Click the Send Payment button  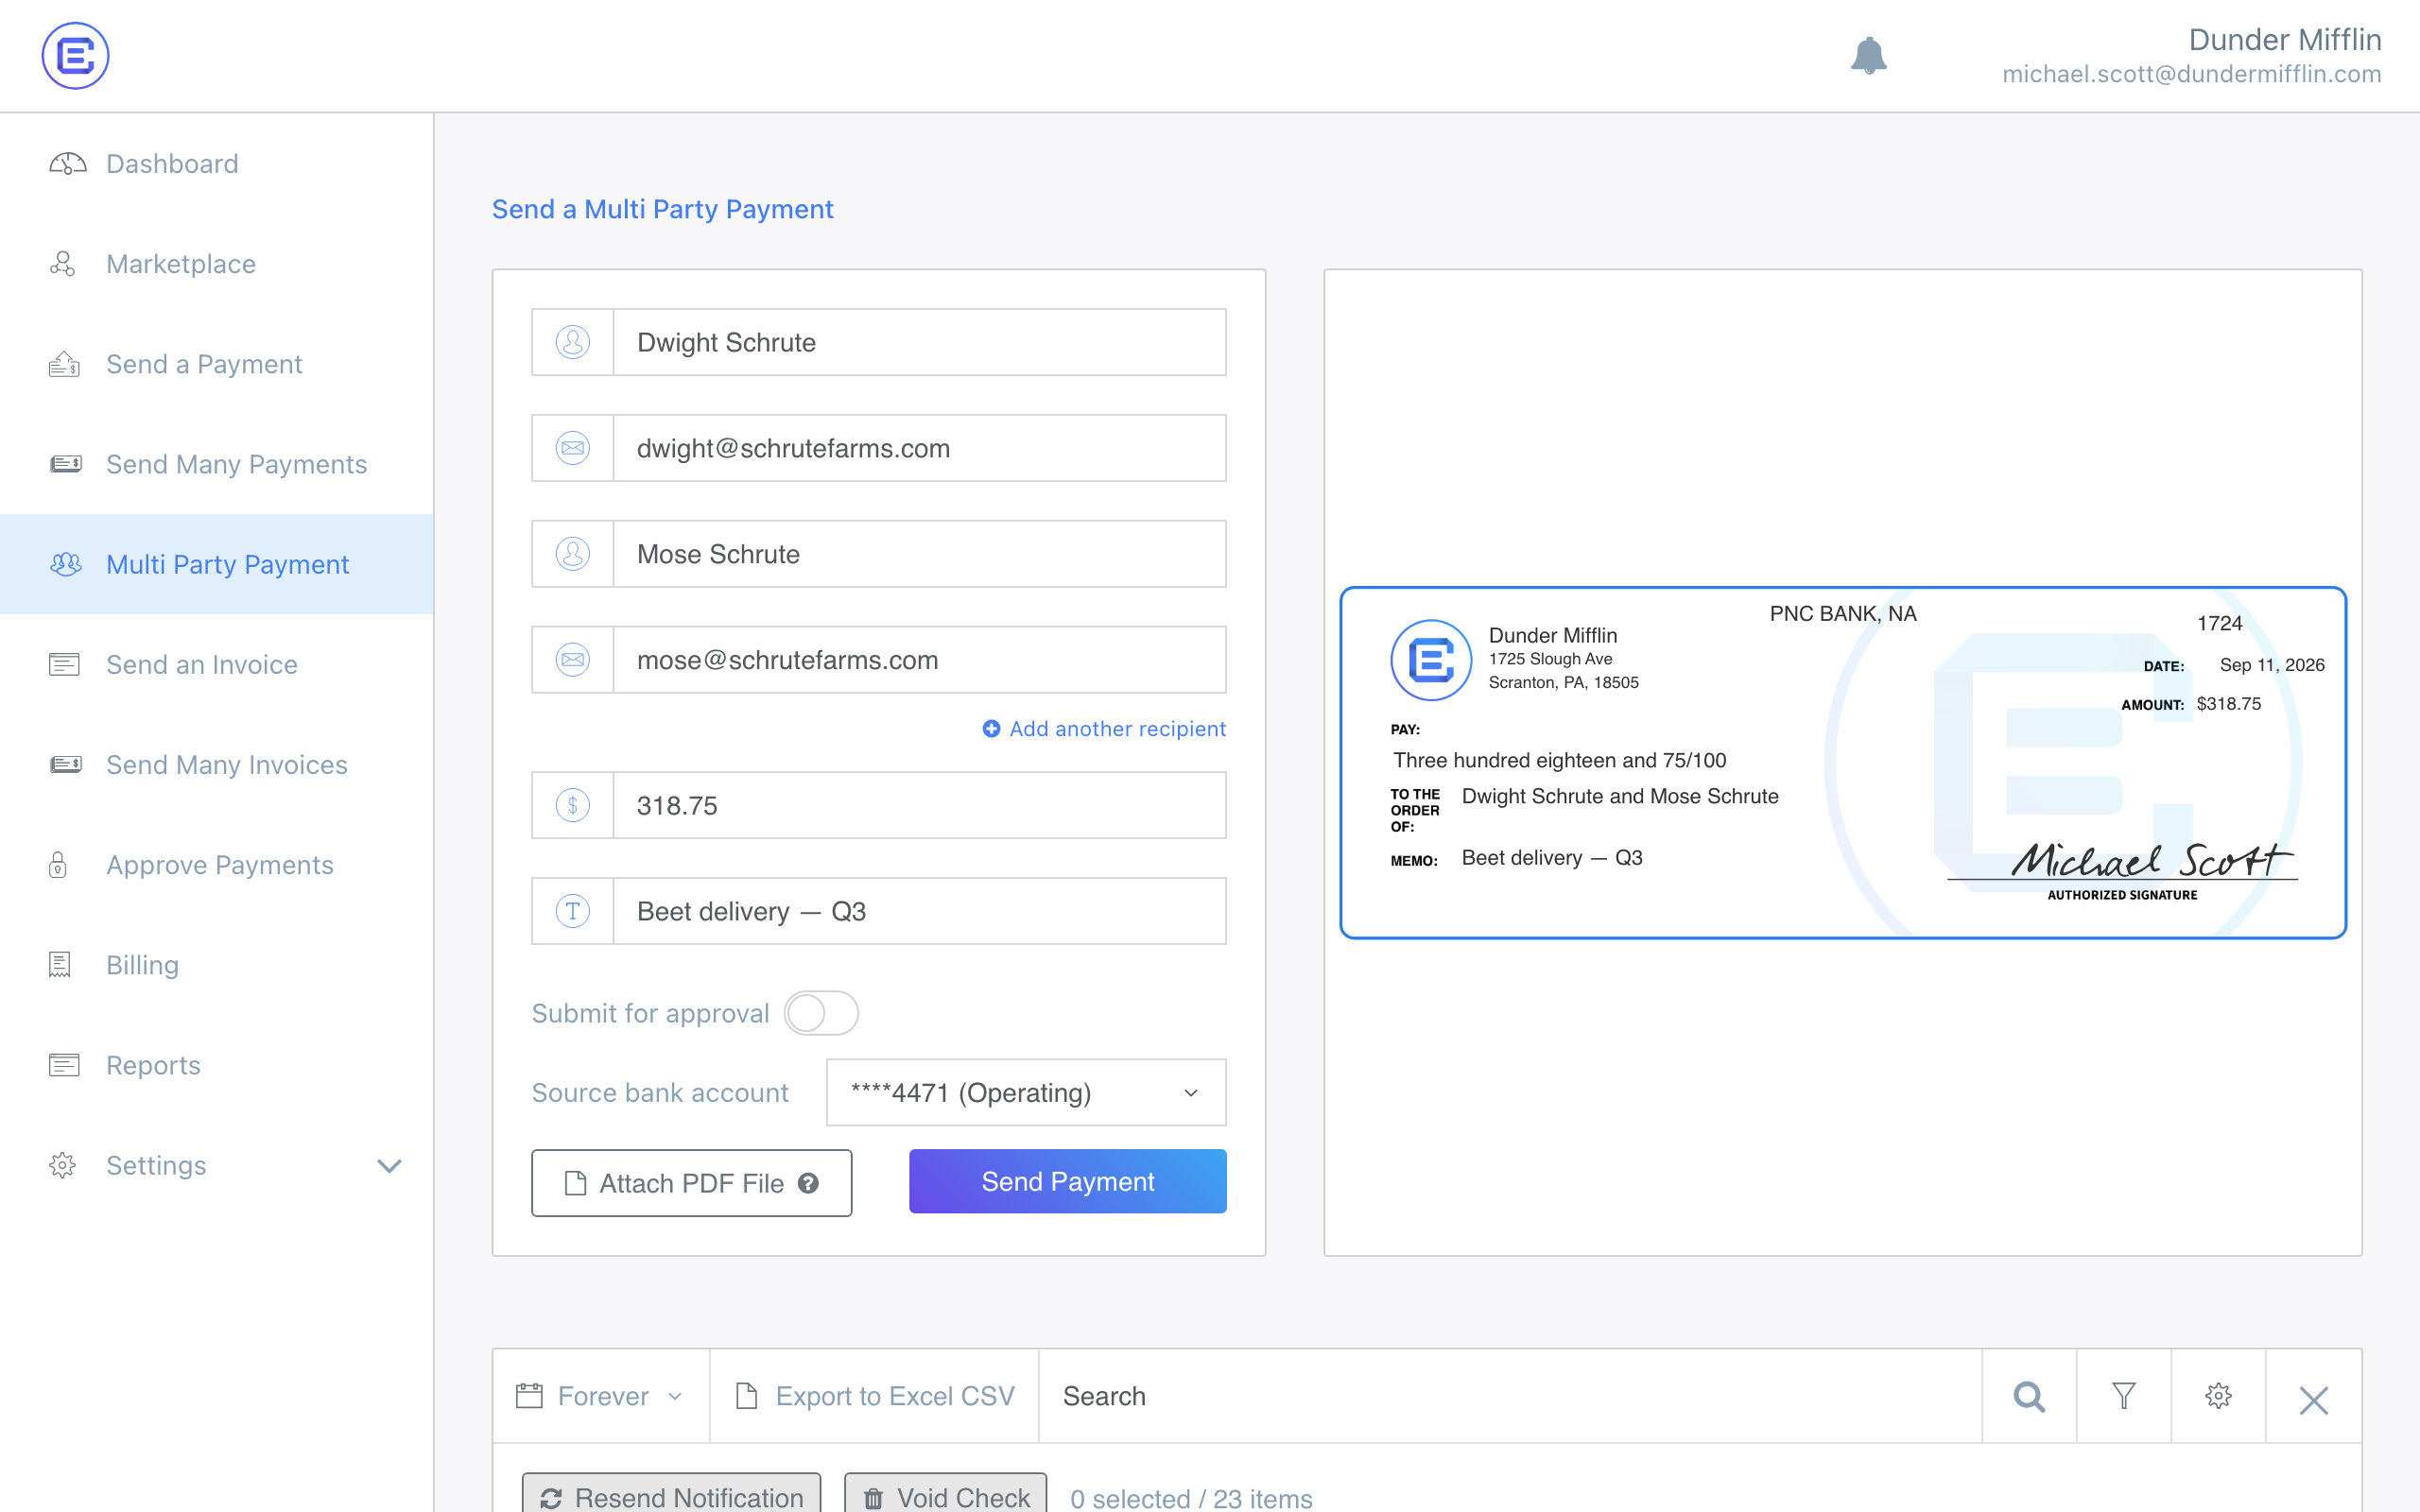point(1068,1181)
